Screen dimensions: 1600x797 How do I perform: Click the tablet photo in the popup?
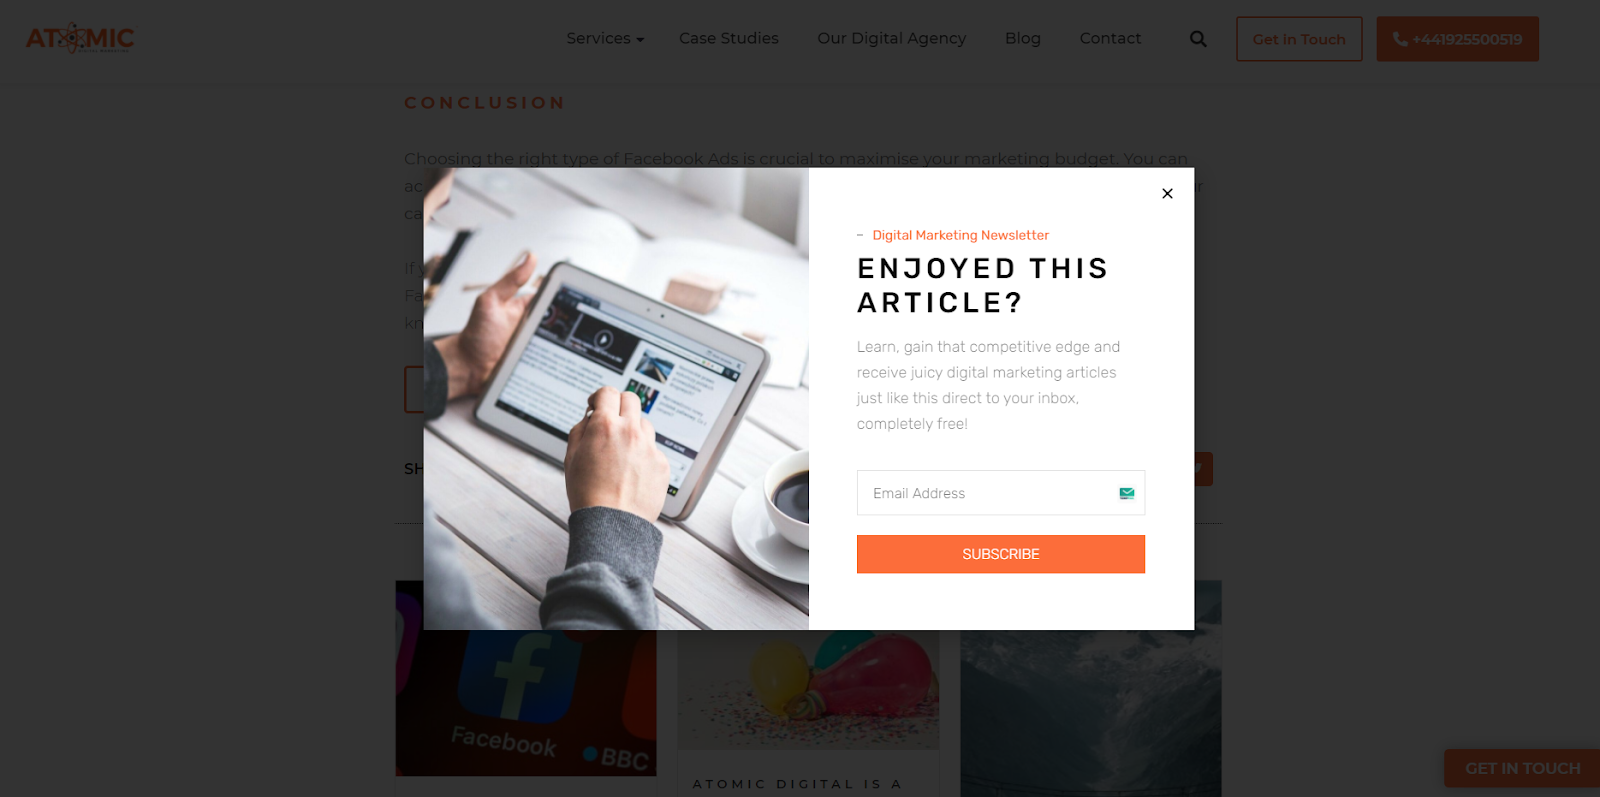click(616, 398)
